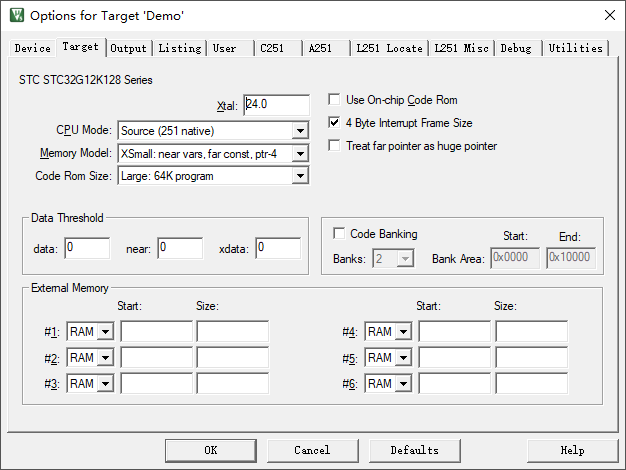Click the Keil app icon in title bar

click(17, 16)
